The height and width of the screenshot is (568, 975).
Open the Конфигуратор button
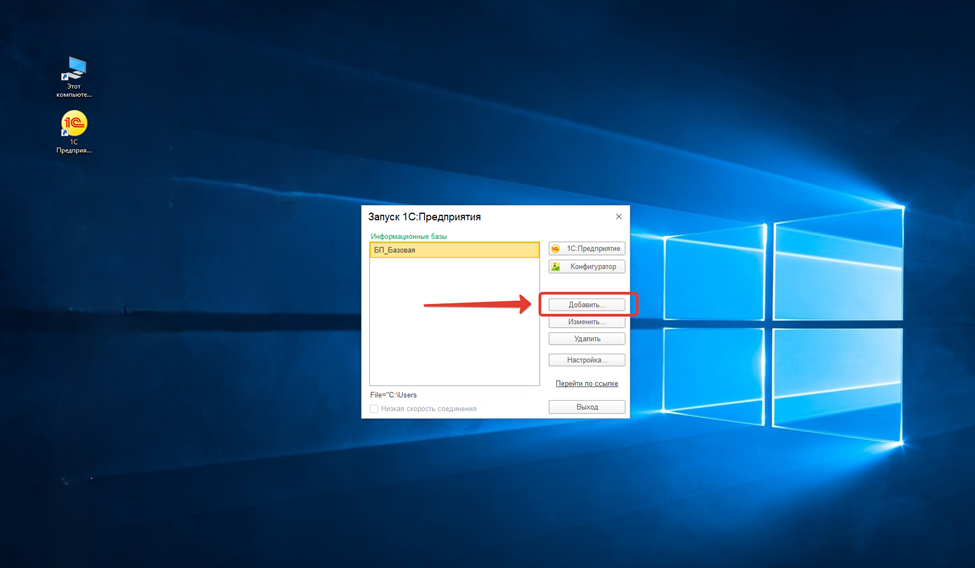point(586,266)
